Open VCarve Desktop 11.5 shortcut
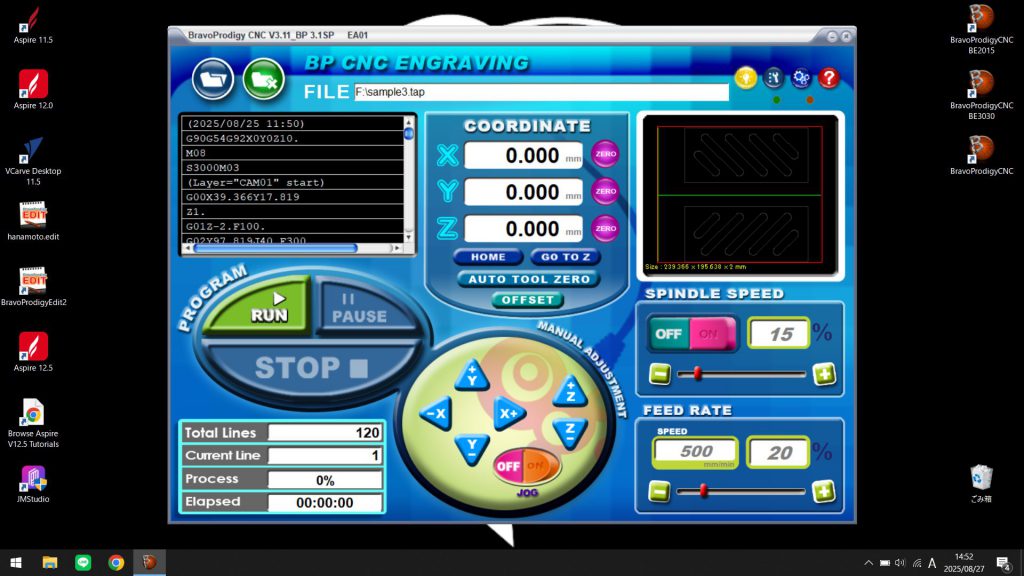The width and height of the screenshot is (1024, 576). click(33, 161)
